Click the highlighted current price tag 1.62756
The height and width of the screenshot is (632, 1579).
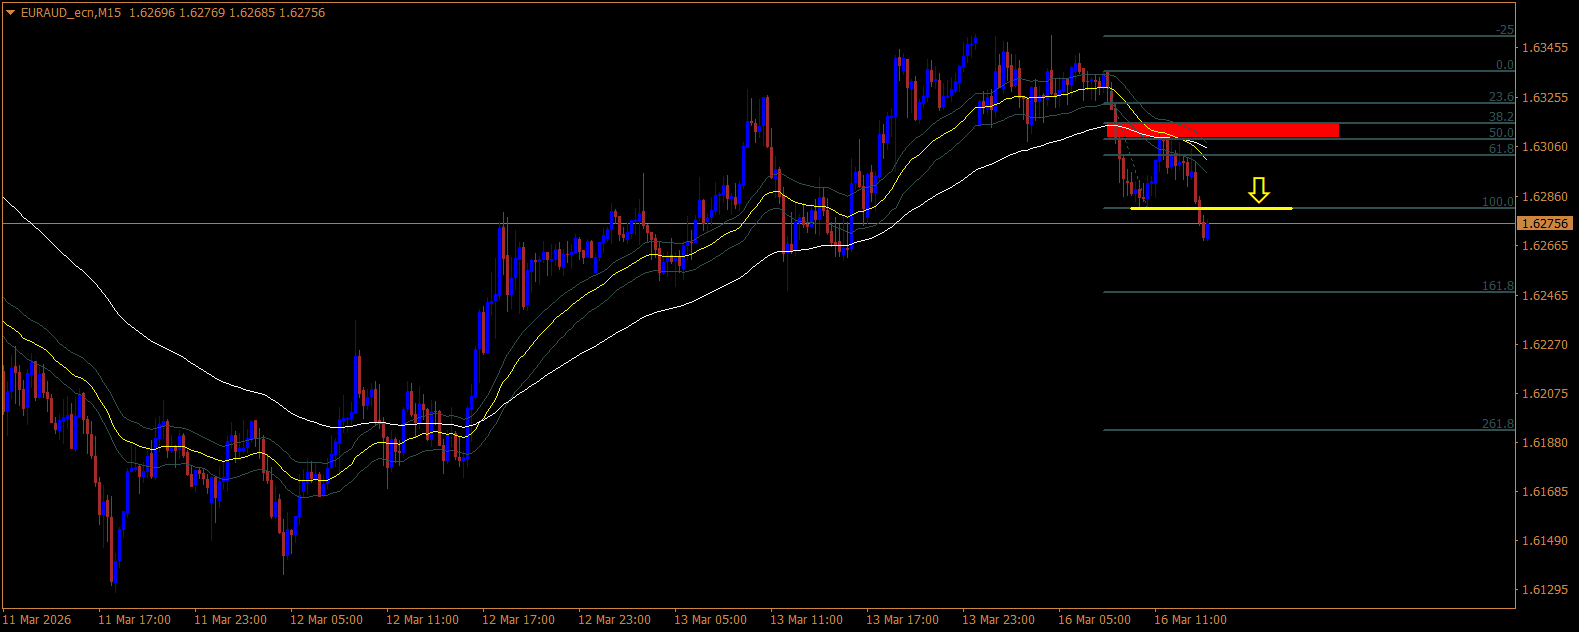[1546, 224]
